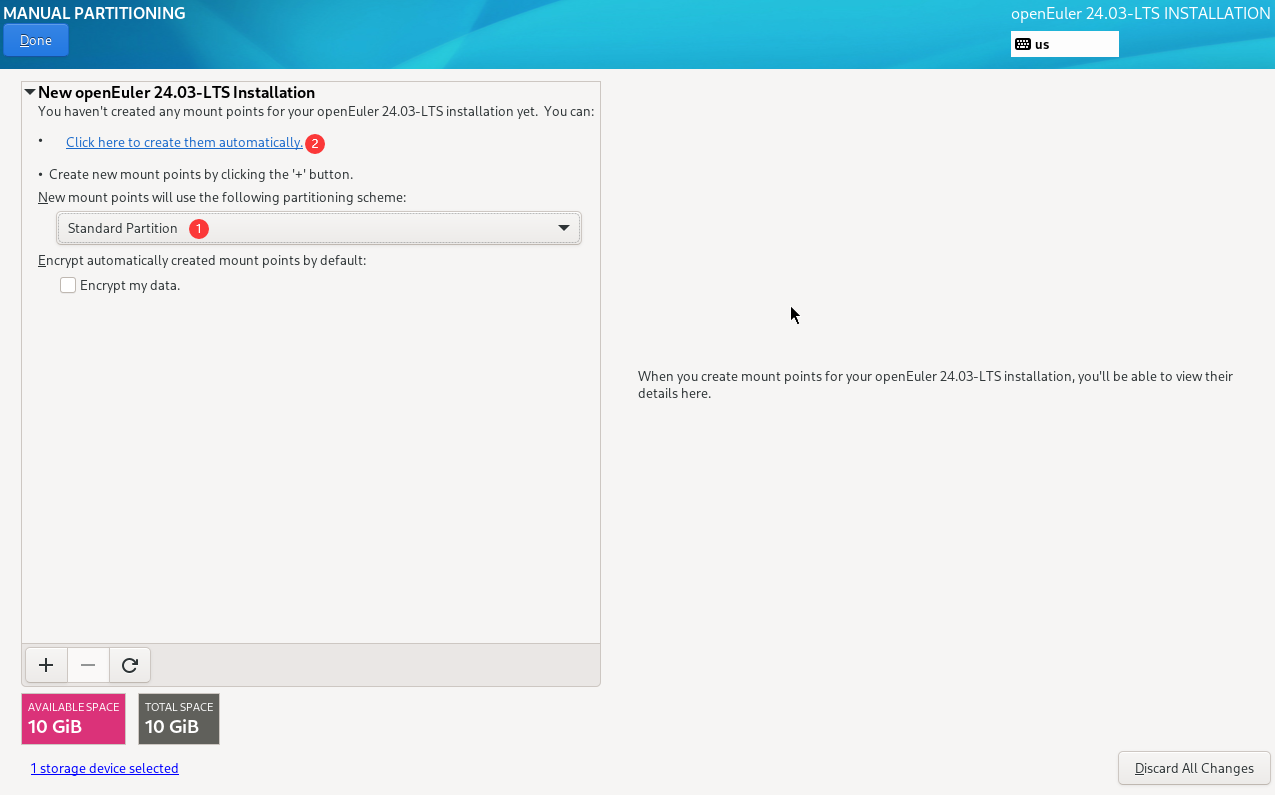Image resolution: width=1275 pixels, height=795 pixels.
Task: Click the Done button
Action: 36,41
